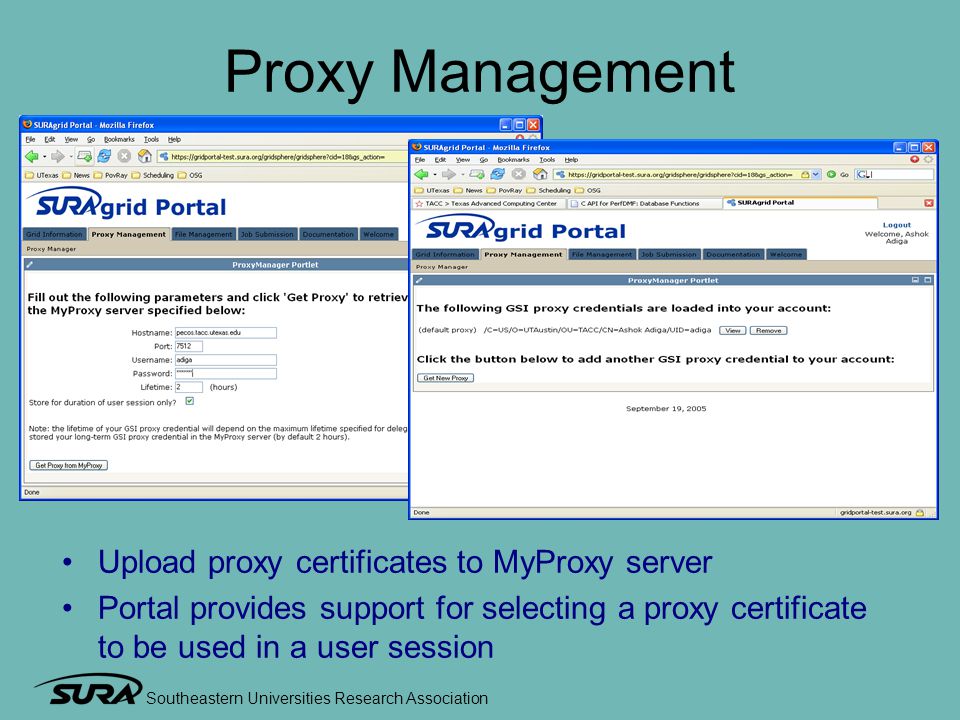Viewport: 960px width, 720px height.
Task: Open Back history dropdown arrow in front window
Action: [434, 175]
